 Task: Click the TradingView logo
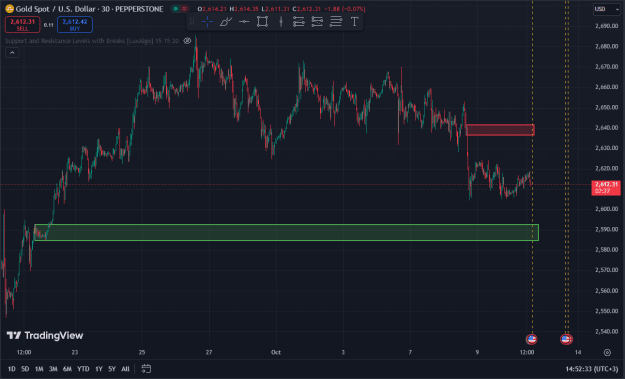pos(45,336)
